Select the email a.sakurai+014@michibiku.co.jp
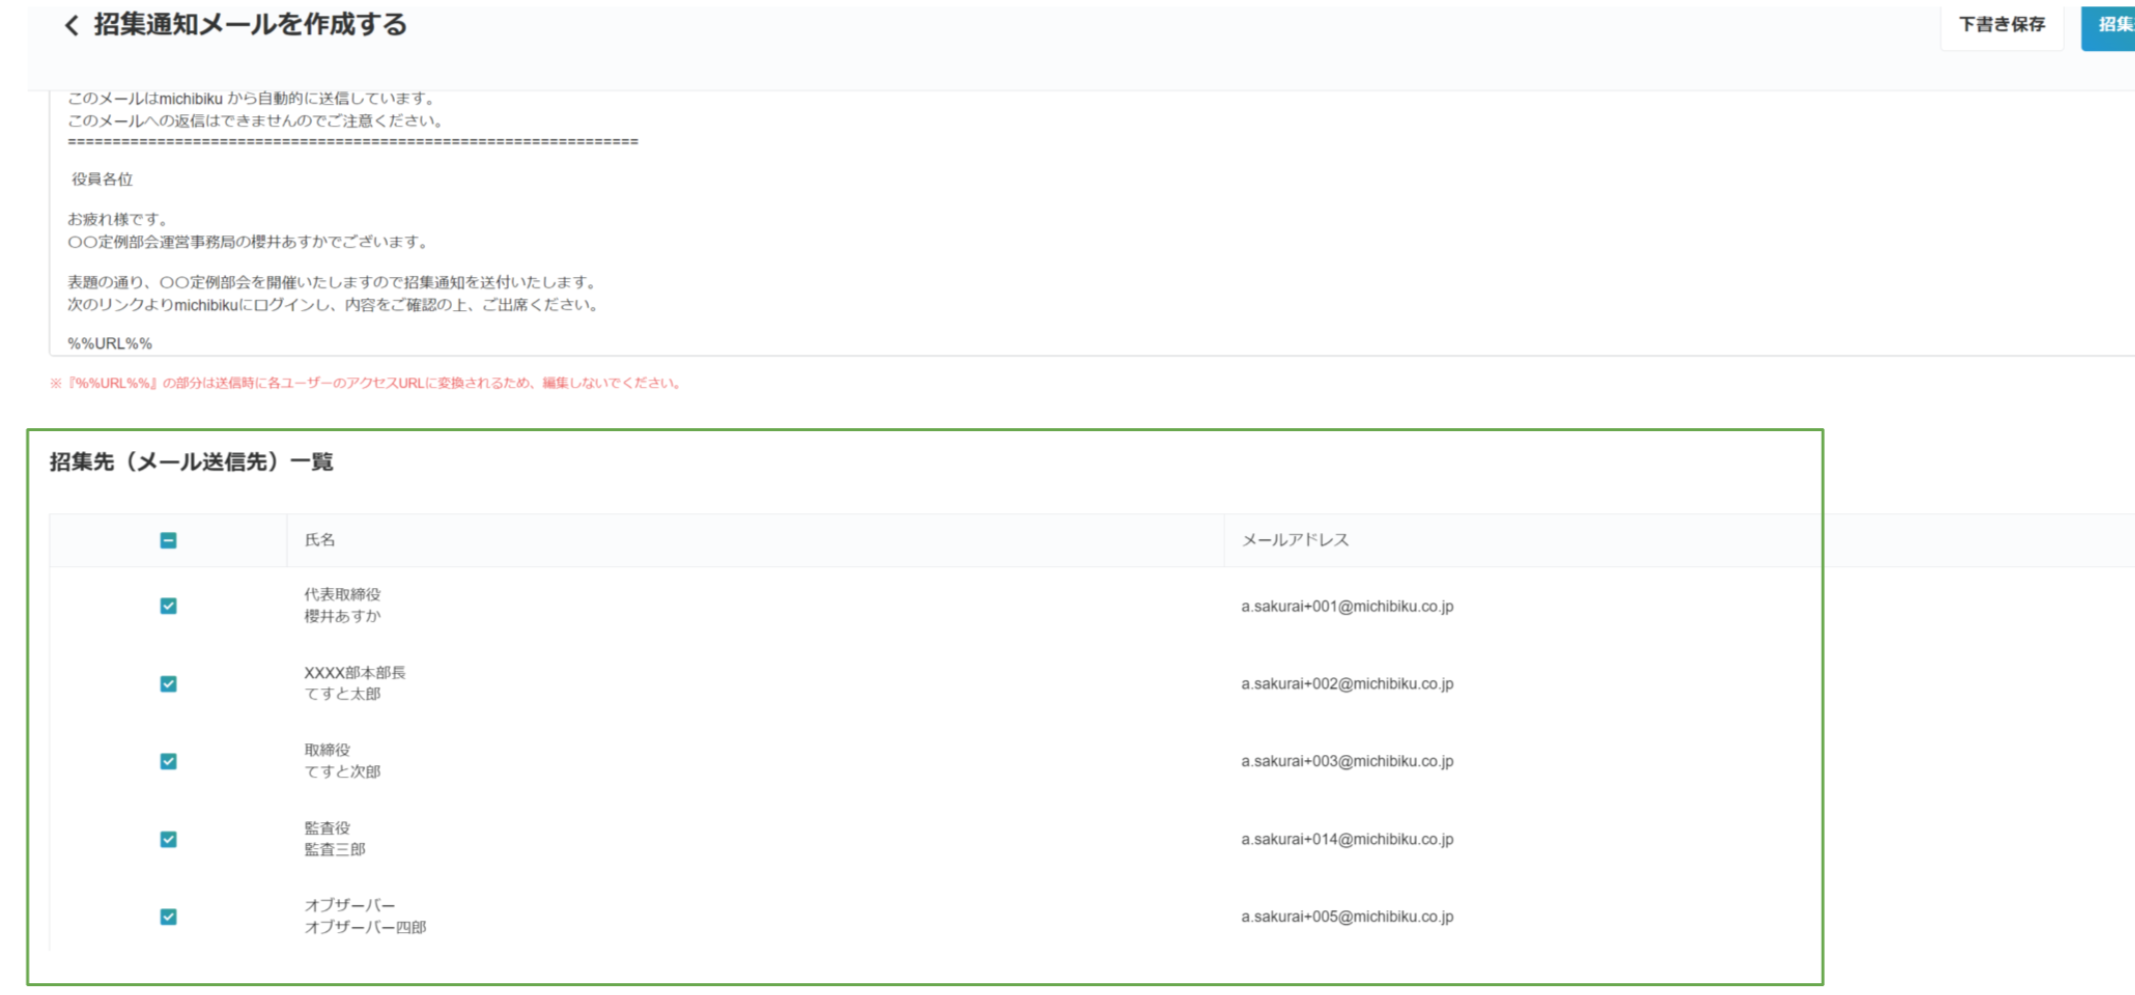 click(x=1347, y=839)
